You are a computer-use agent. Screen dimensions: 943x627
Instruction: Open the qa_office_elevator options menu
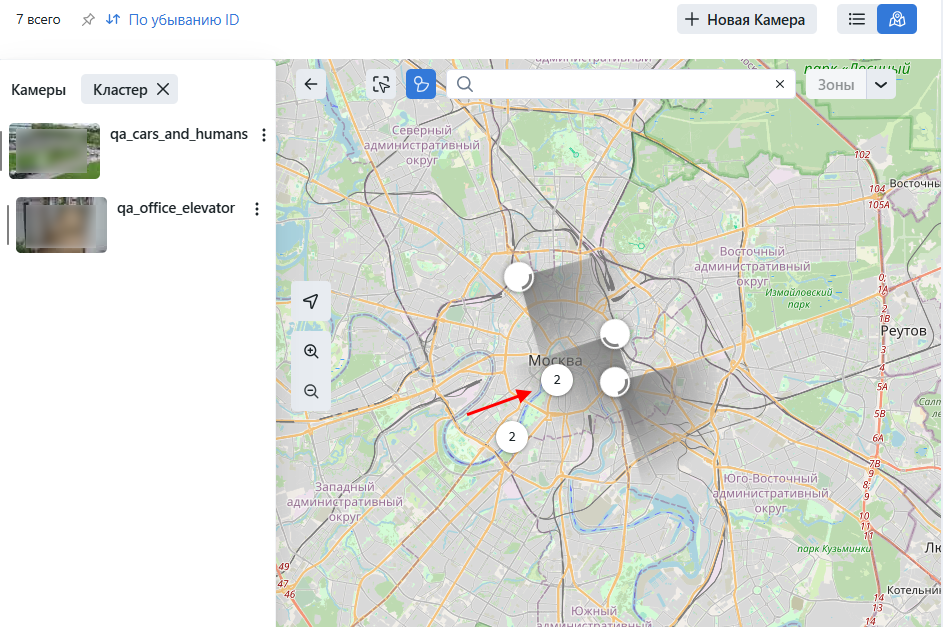tap(257, 208)
